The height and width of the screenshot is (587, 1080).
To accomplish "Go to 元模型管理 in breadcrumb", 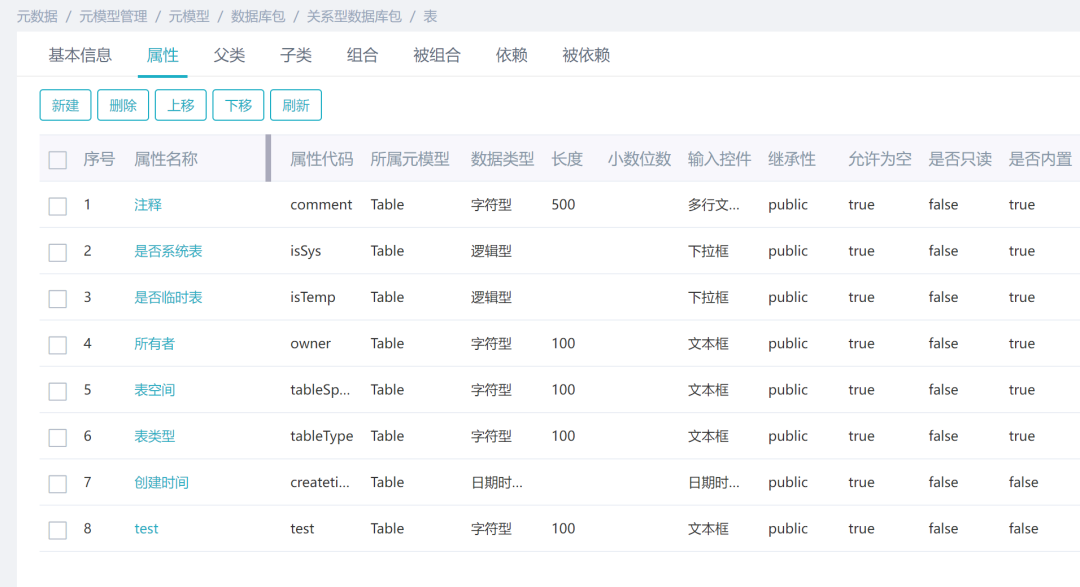I will [113, 17].
